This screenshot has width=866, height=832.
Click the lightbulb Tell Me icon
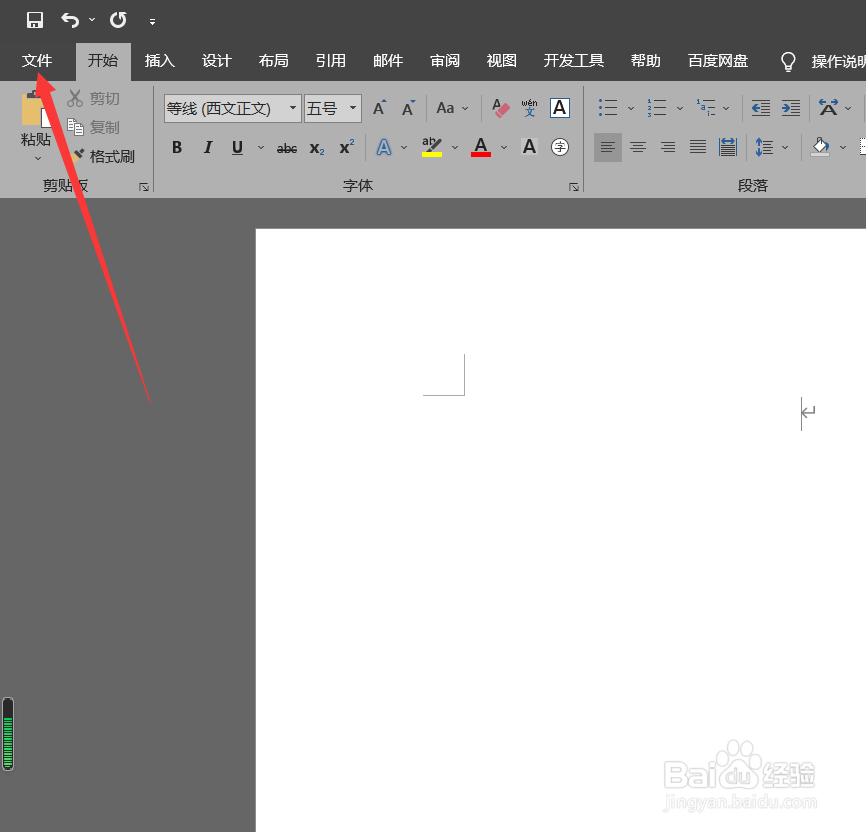pyautogui.click(x=788, y=61)
